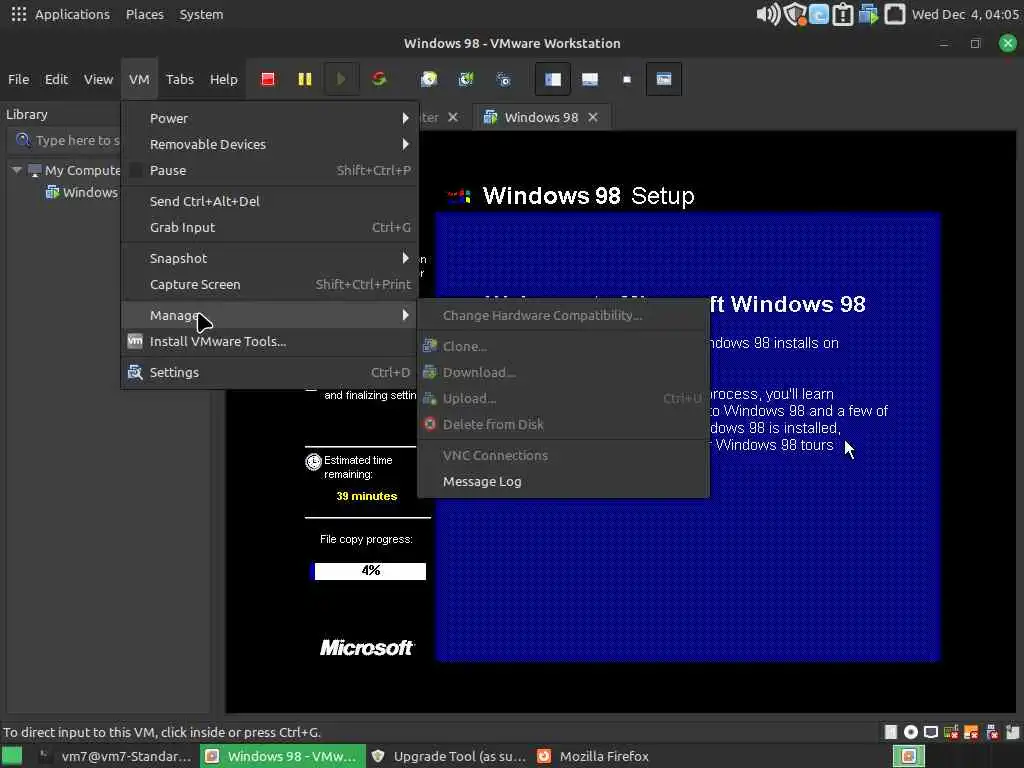1024x768 pixels.
Task: Select Grab Input menu entry
Action: [x=269, y=227]
